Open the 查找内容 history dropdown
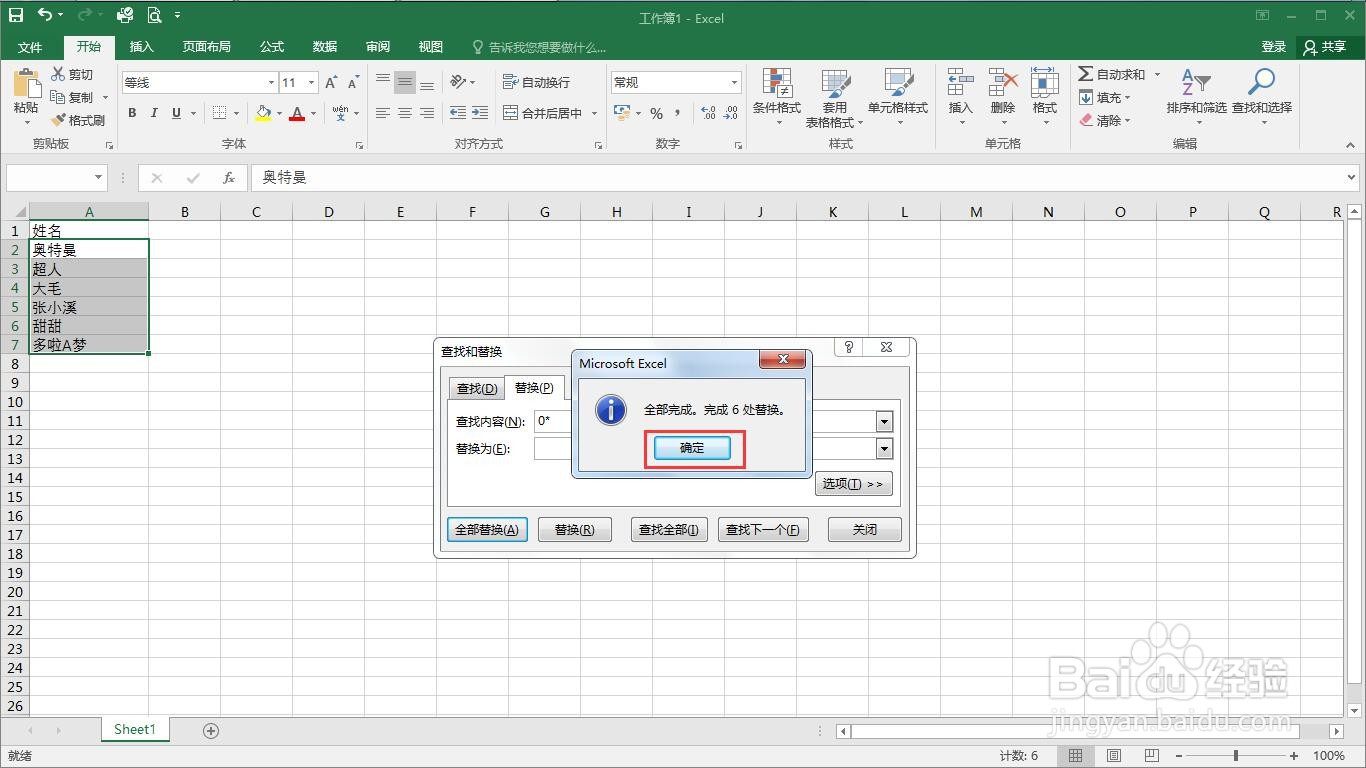Viewport: 1366px width, 768px height. coord(884,421)
